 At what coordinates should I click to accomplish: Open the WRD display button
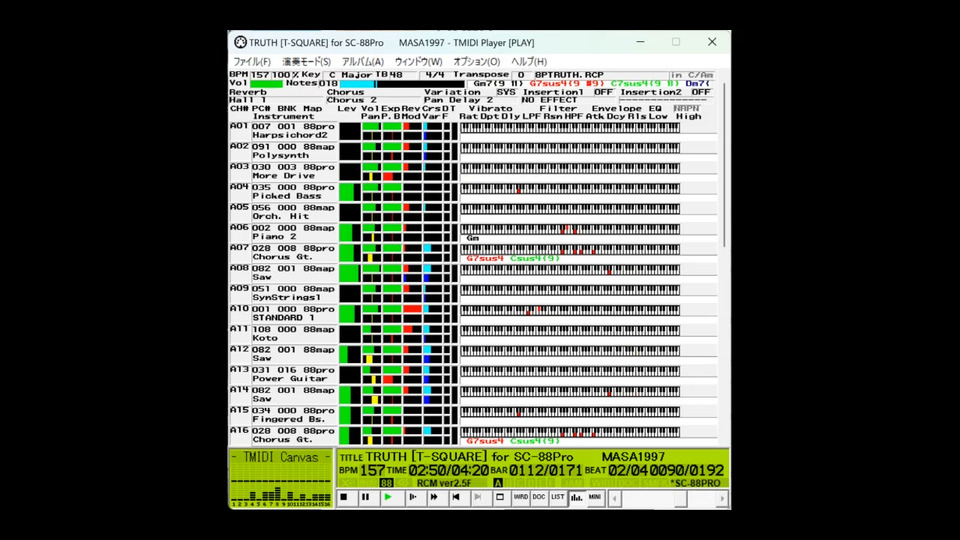coord(520,498)
